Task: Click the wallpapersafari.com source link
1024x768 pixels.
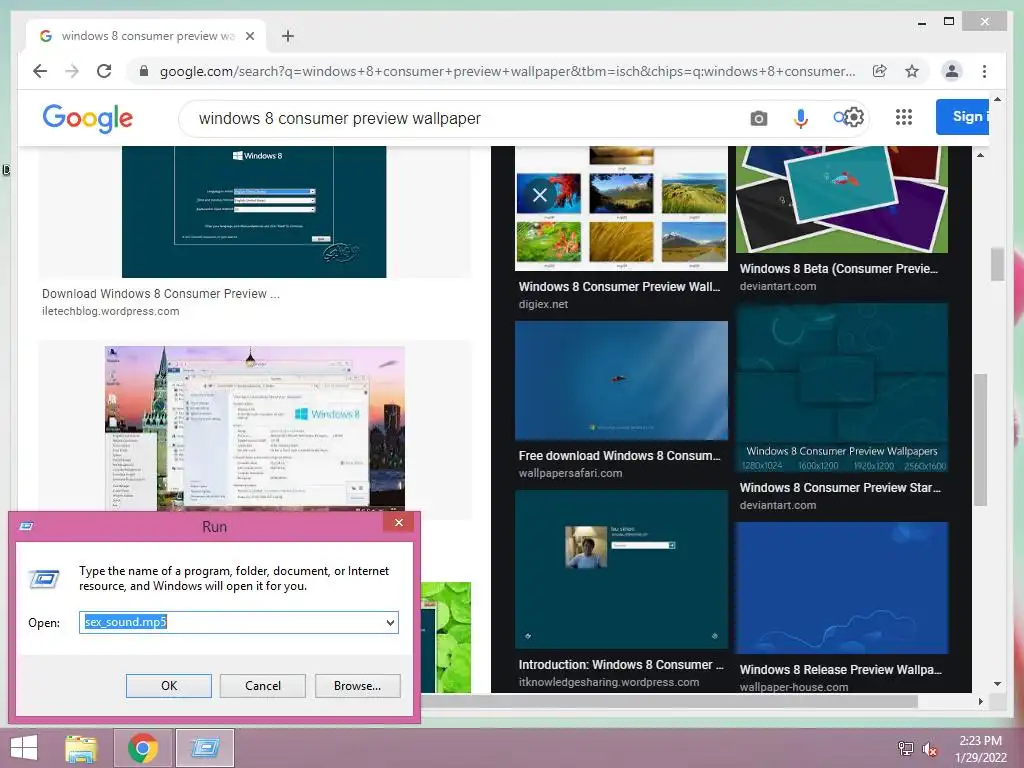Action: click(x=570, y=473)
